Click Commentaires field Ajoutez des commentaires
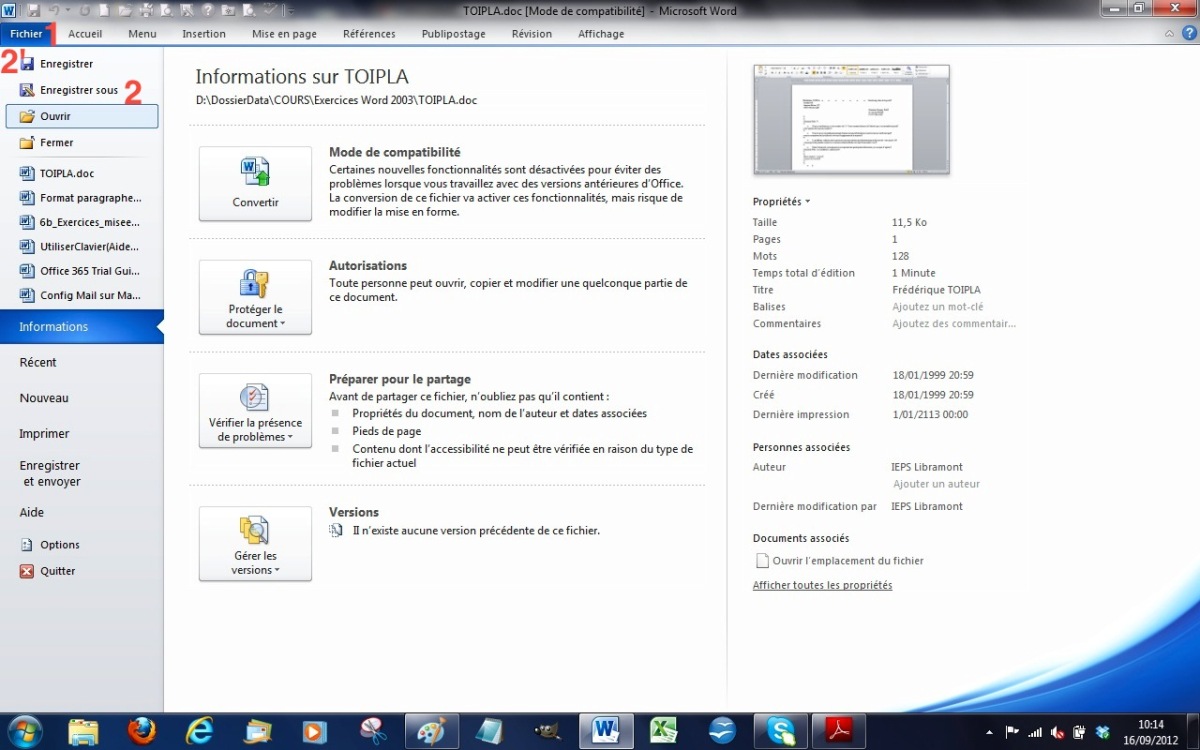 954,324
